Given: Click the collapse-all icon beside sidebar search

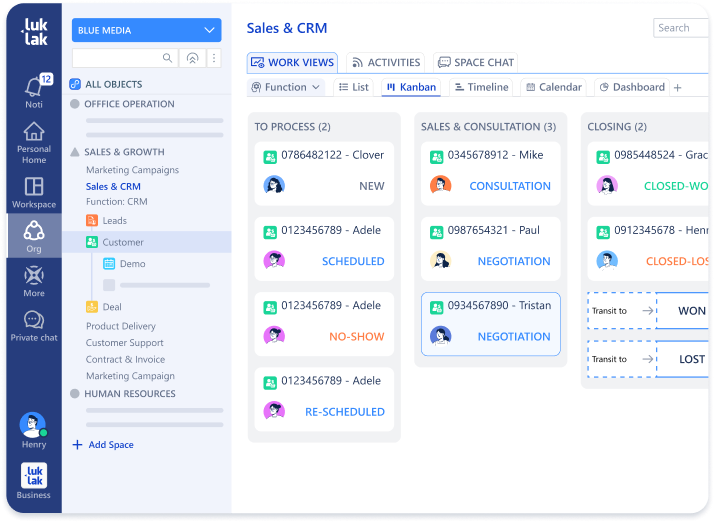Looking at the screenshot, I should coord(192,58).
